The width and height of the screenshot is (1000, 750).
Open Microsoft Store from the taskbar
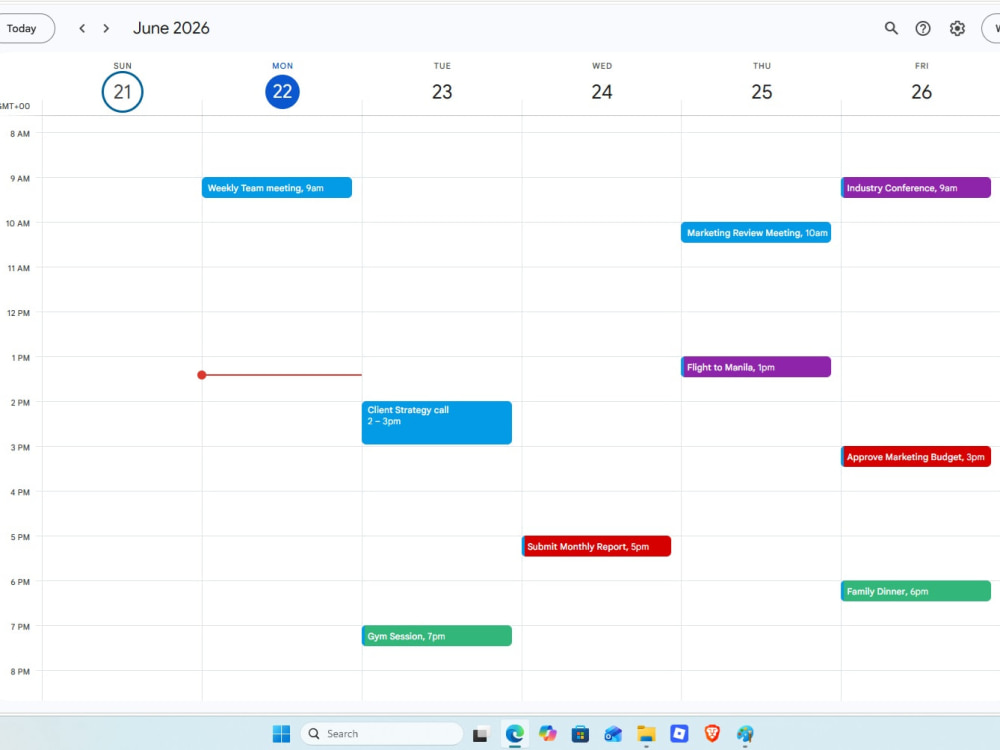tap(580, 734)
